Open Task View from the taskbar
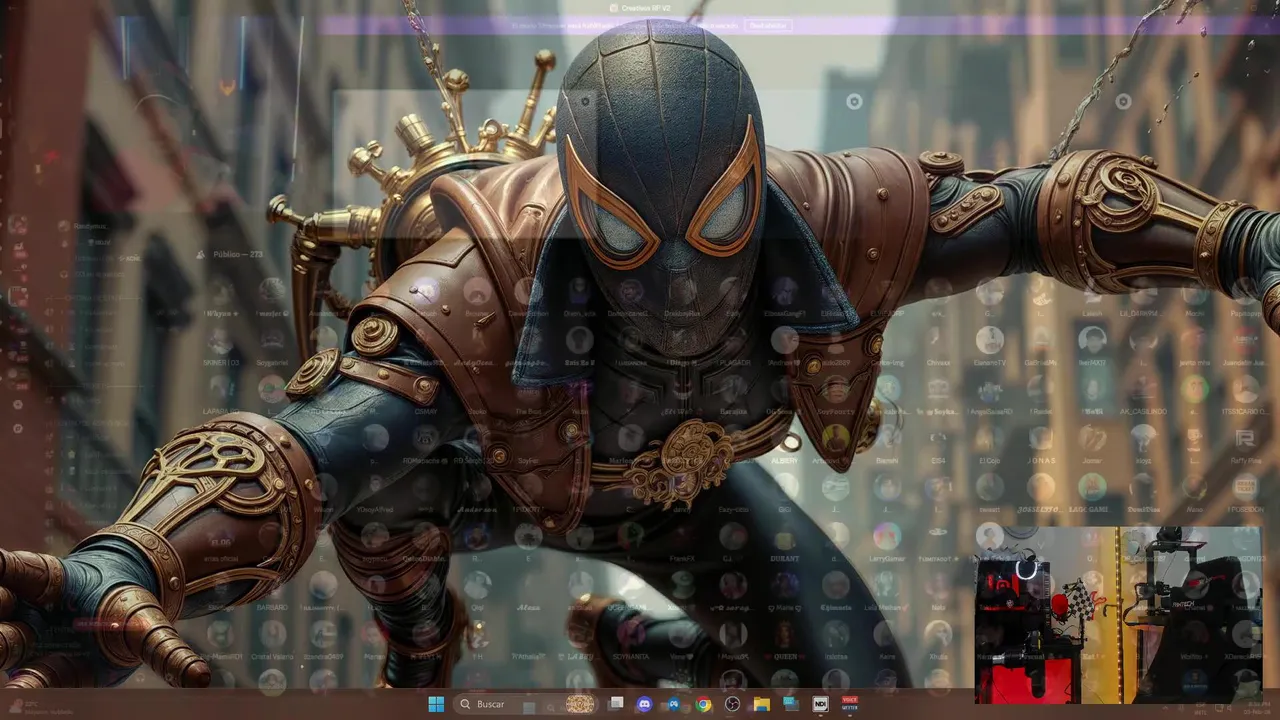The width and height of the screenshot is (1280, 720). pyautogui.click(x=616, y=704)
